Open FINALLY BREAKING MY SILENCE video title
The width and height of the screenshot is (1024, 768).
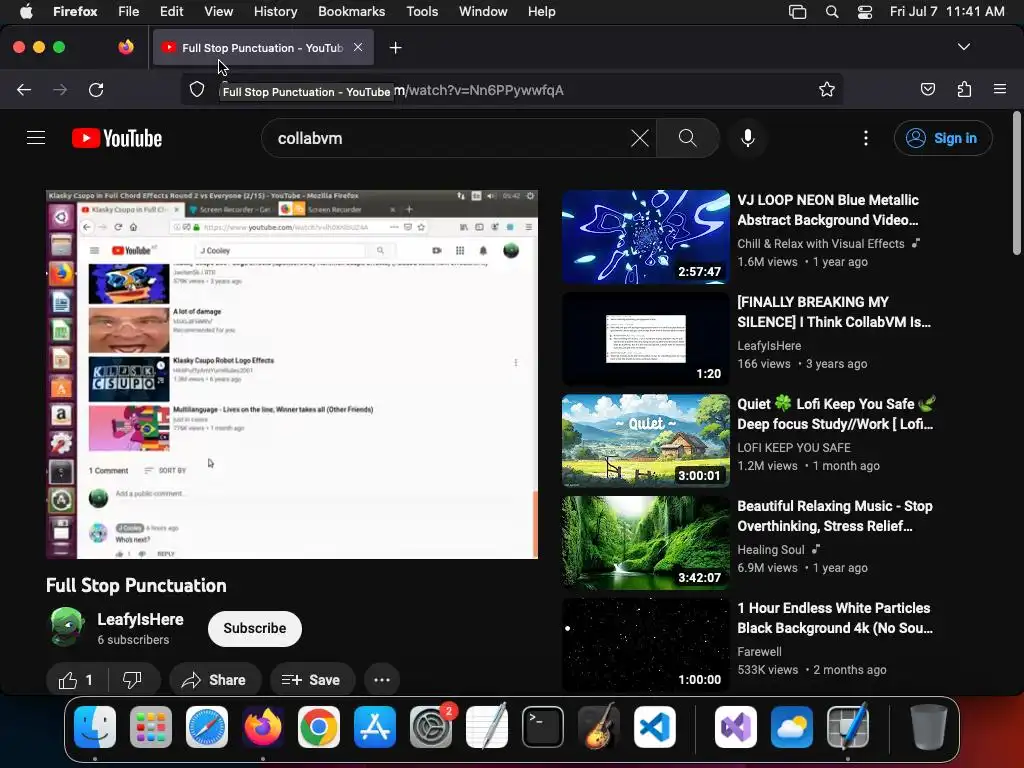[834, 312]
